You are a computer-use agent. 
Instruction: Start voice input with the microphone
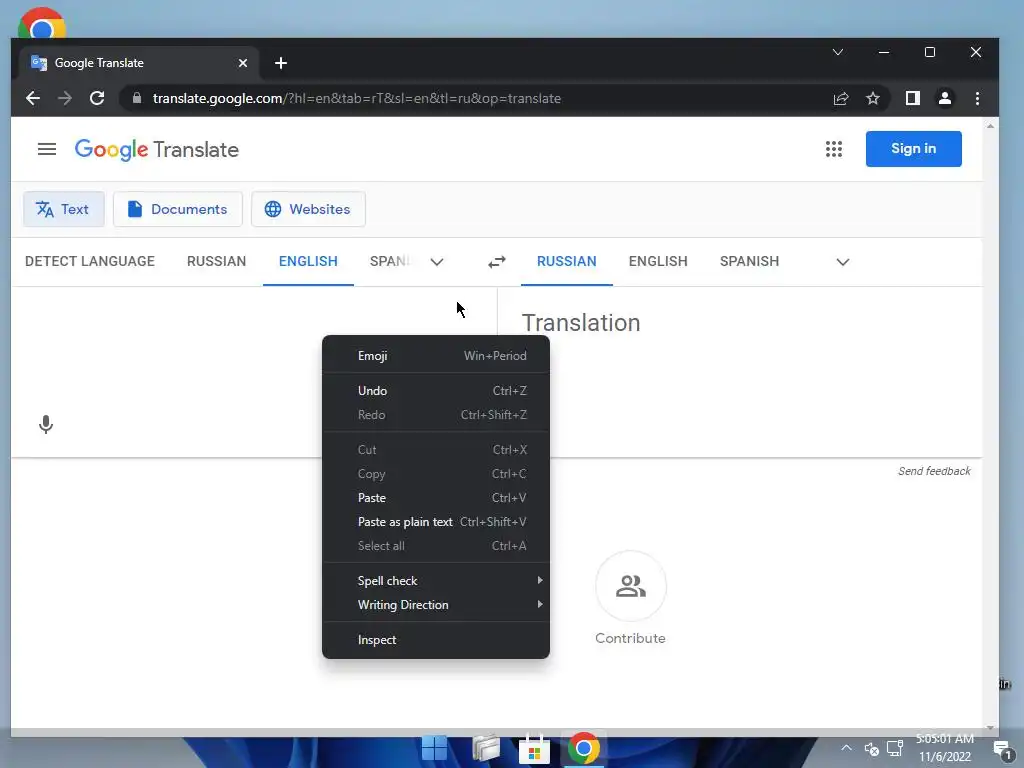tap(46, 424)
